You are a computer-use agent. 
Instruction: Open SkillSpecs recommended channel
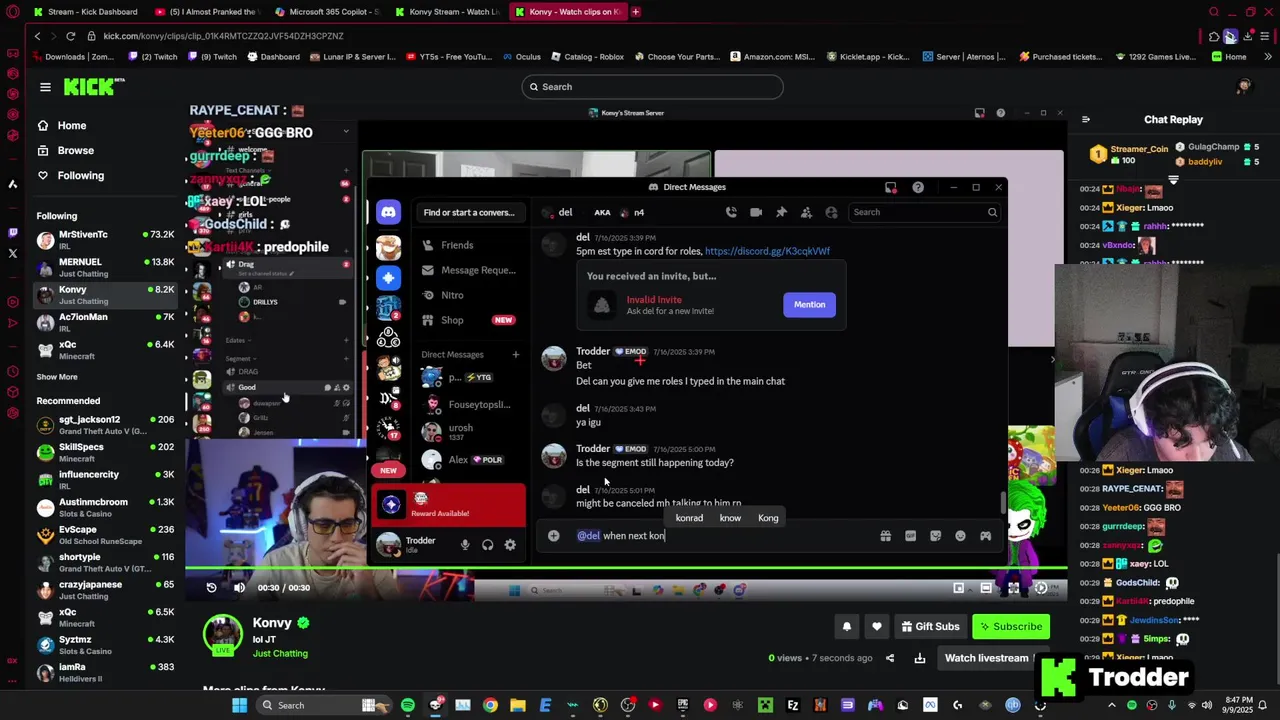click(105, 452)
